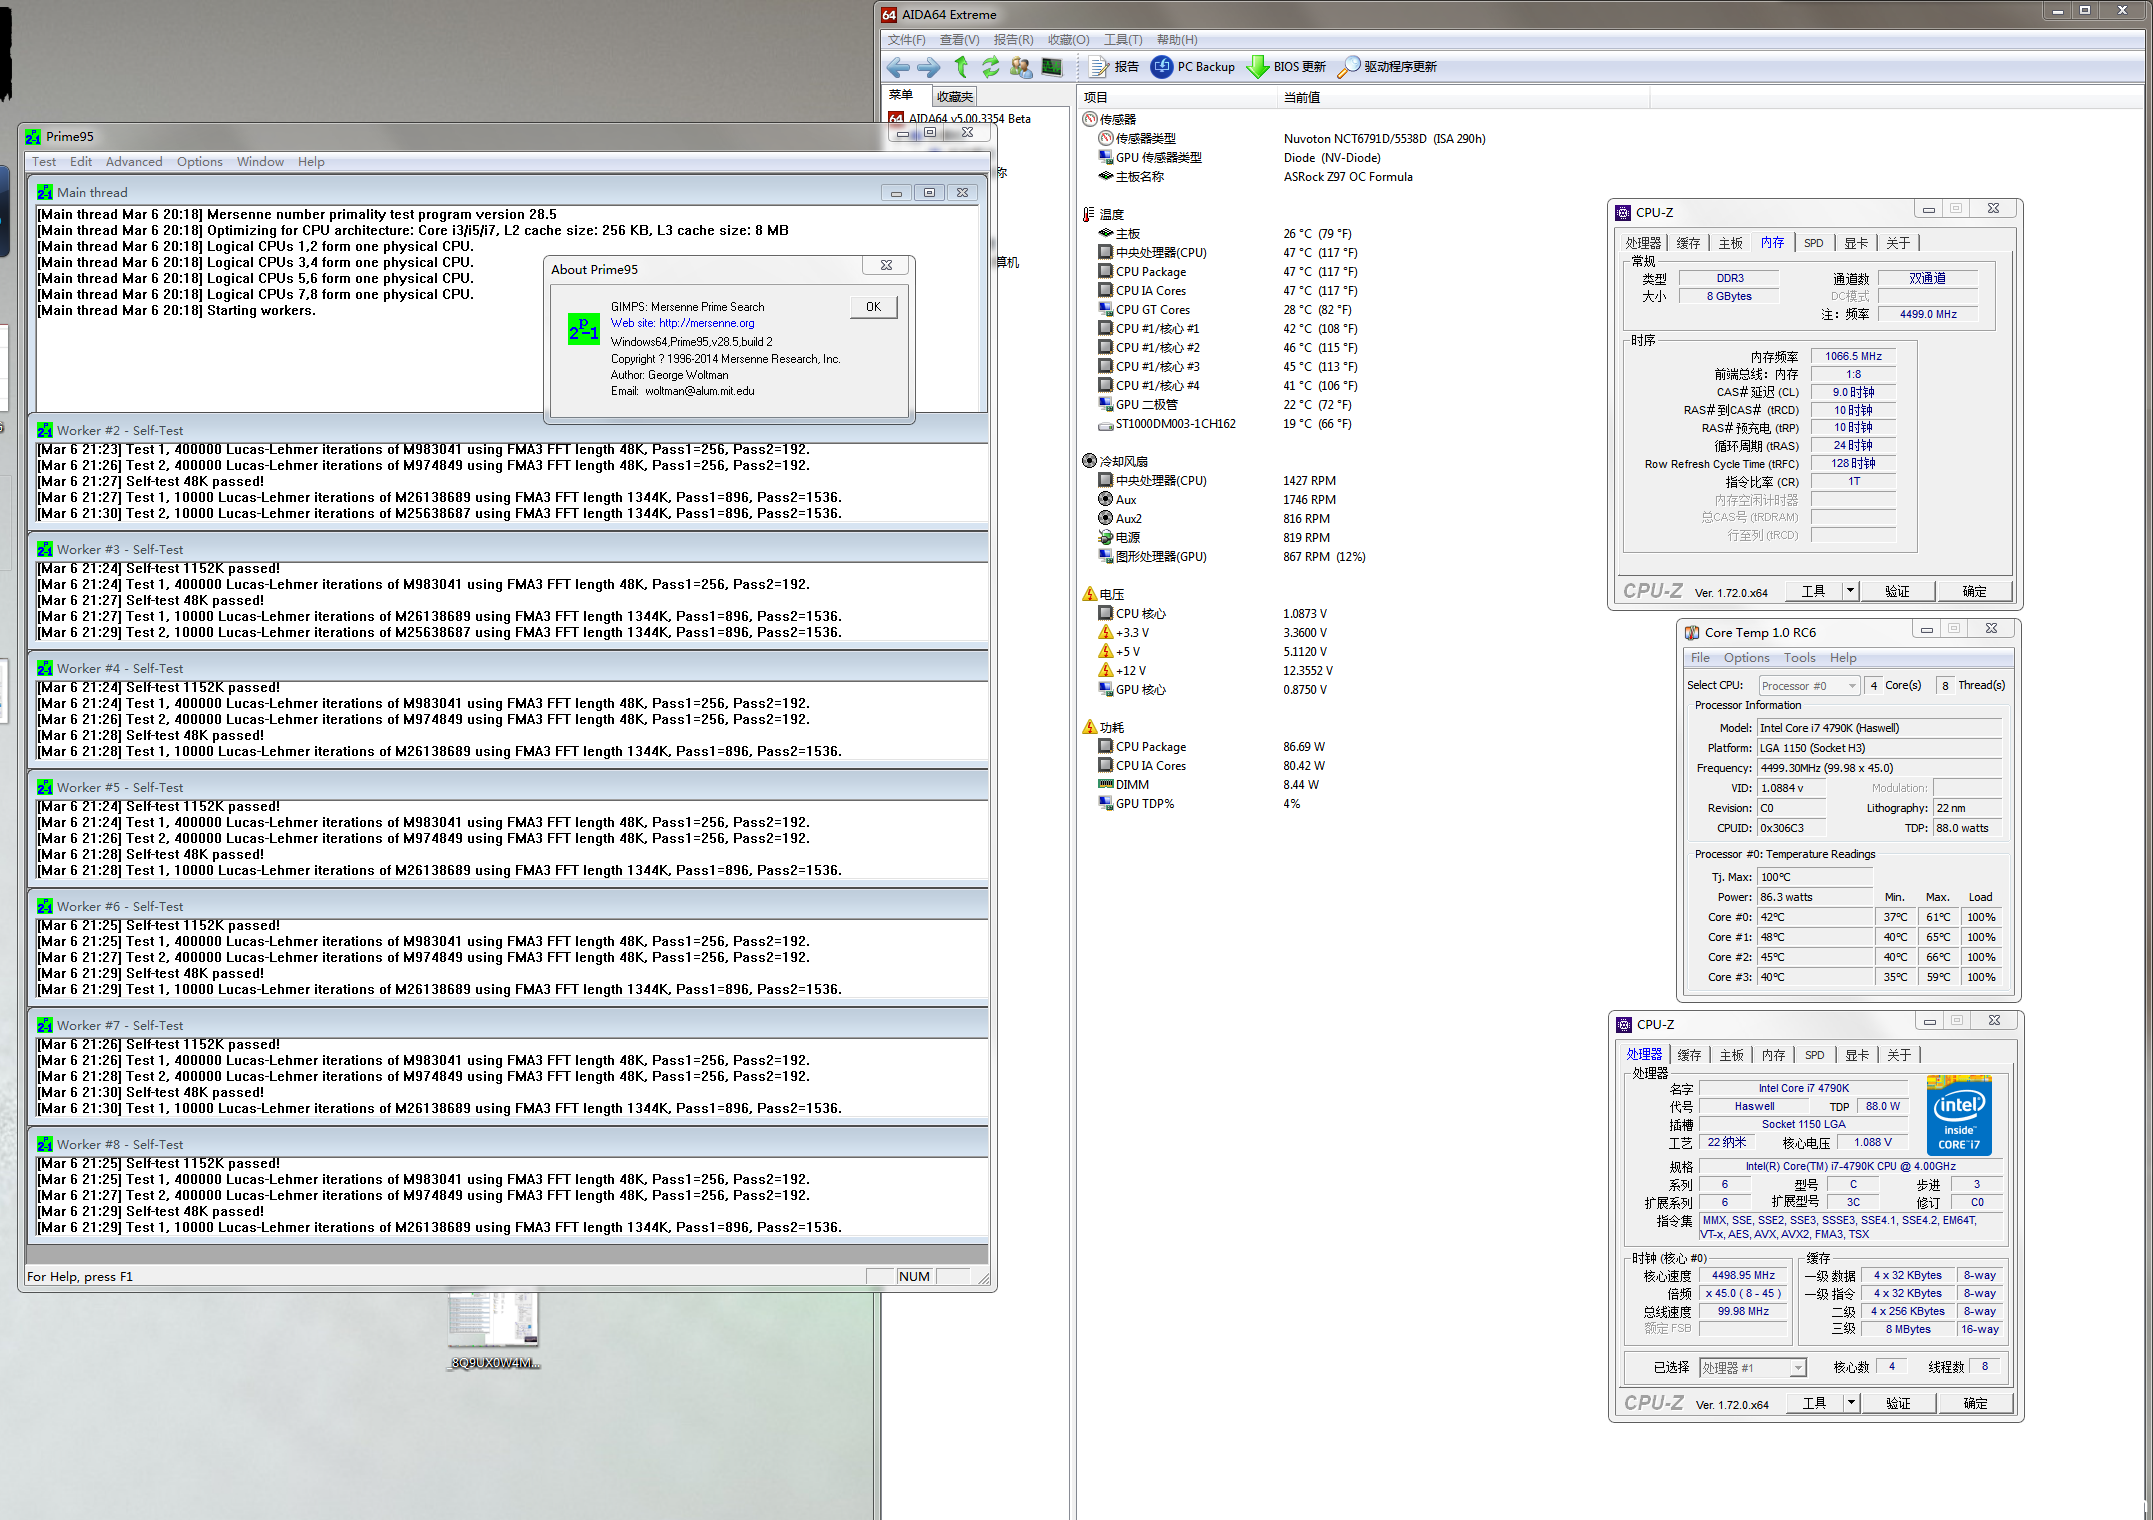Open the Prime95 Options menu
This screenshot has height=1520, width=2153.
tap(200, 162)
